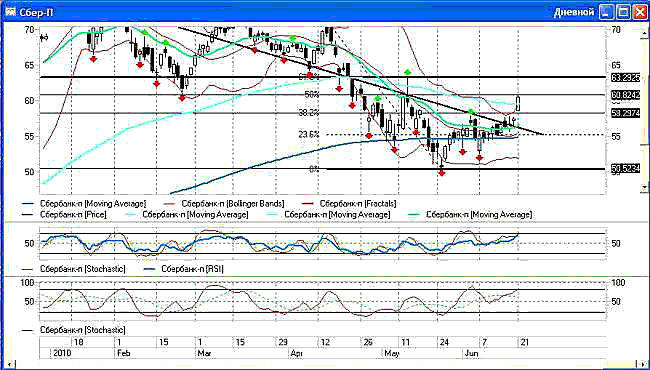Click the crosshair cursor icon near 70
Image resolution: width=650 pixels, height=370 pixels.
tap(44, 38)
